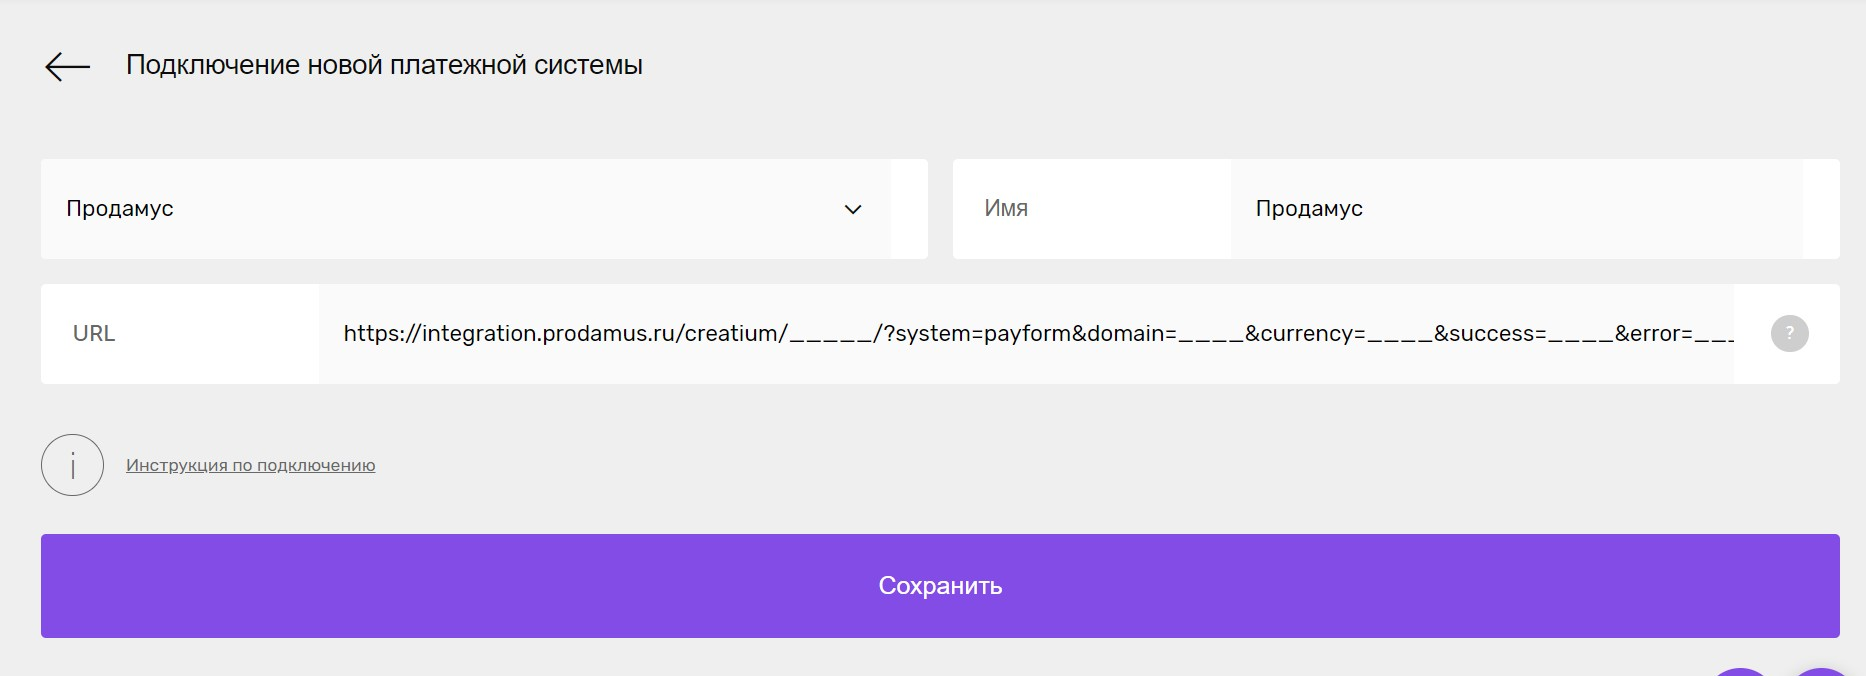Viewport: 1866px width, 676px height.
Task: Click the Имя field label
Action: [1006, 208]
